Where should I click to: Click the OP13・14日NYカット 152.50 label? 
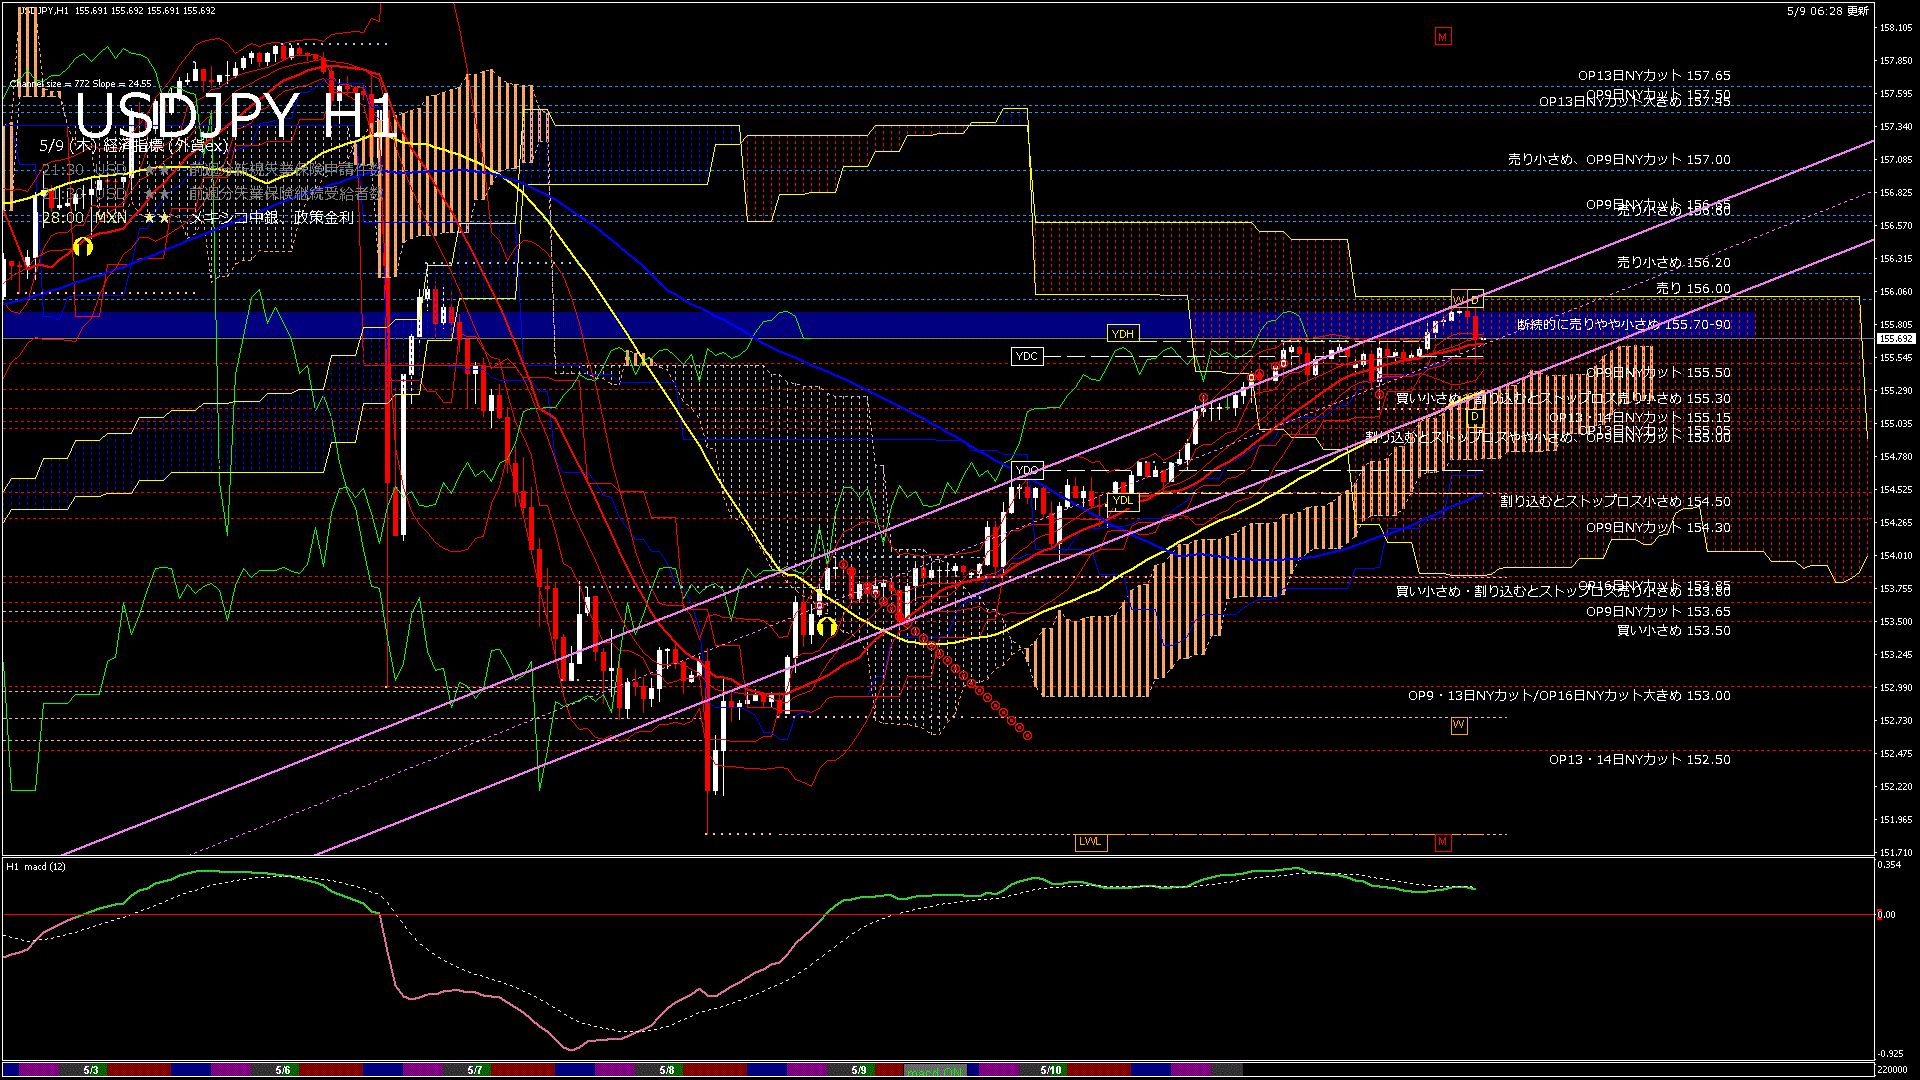coord(1639,760)
